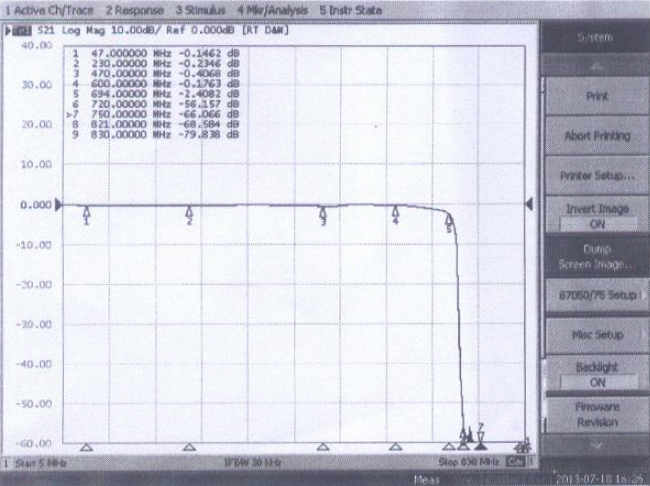This screenshot has width=650, height=486.
Task: Click the date and time display
Action: (600, 479)
